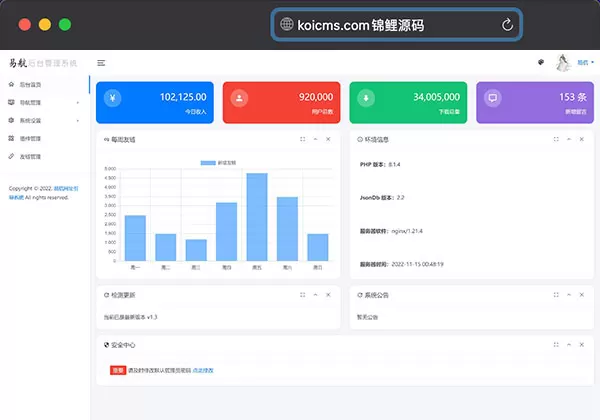Click the info icon beside 环境信息 title
Screen dimensions: 600x420
coord(360,139)
